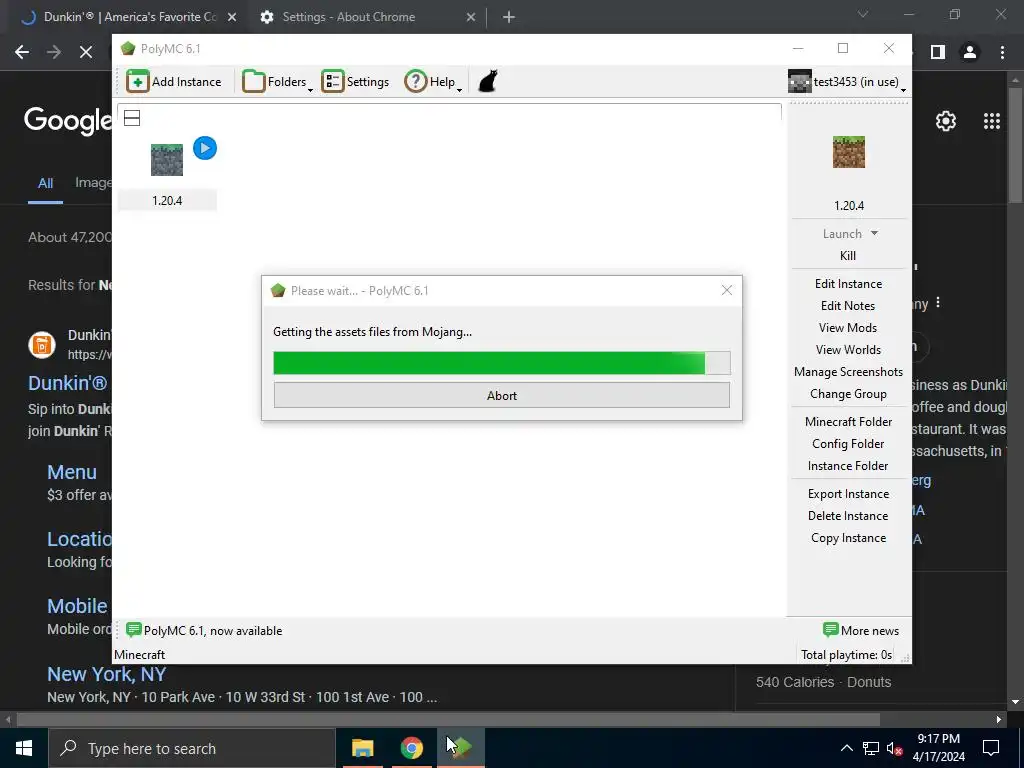The width and height of the screenshot is (1024, 768).
Task: Open the Menu sitelink in results
Action: click(72, 472)
